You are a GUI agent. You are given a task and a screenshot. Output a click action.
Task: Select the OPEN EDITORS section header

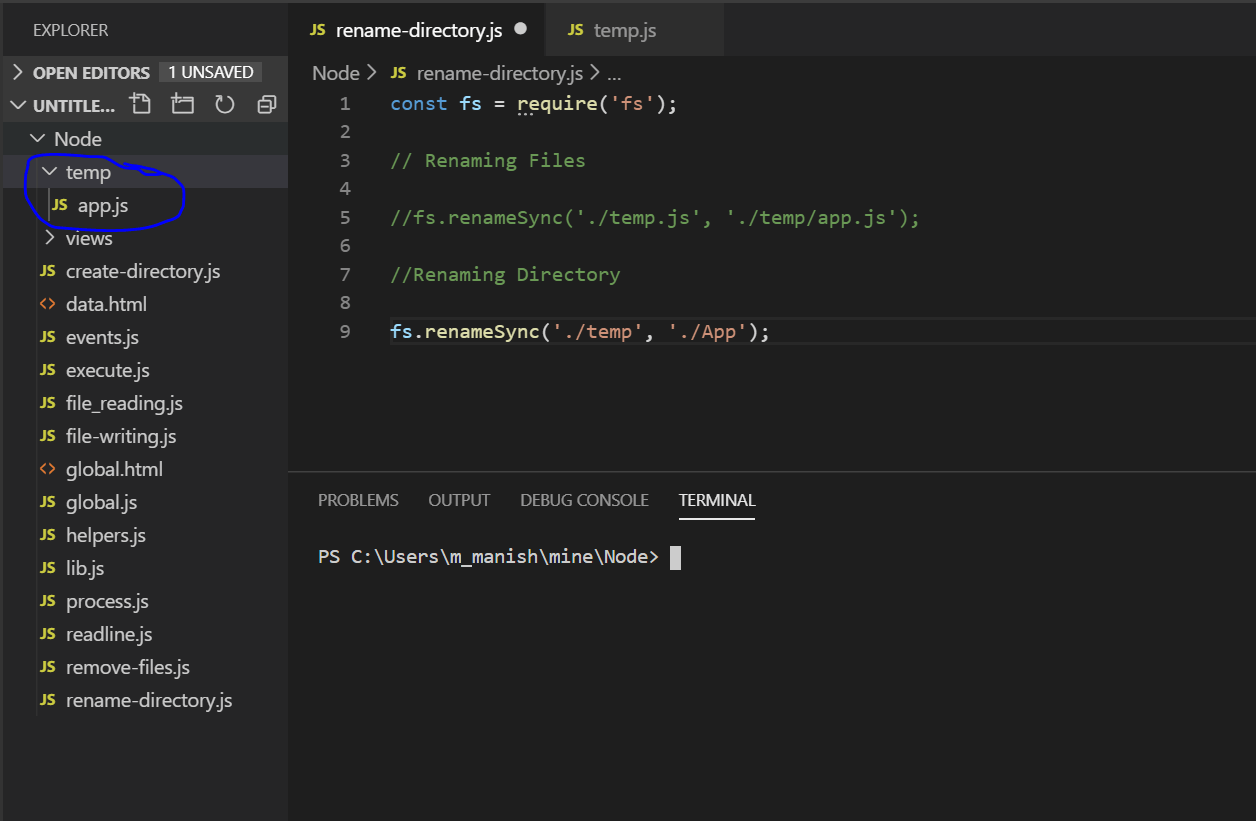point(93,71)
